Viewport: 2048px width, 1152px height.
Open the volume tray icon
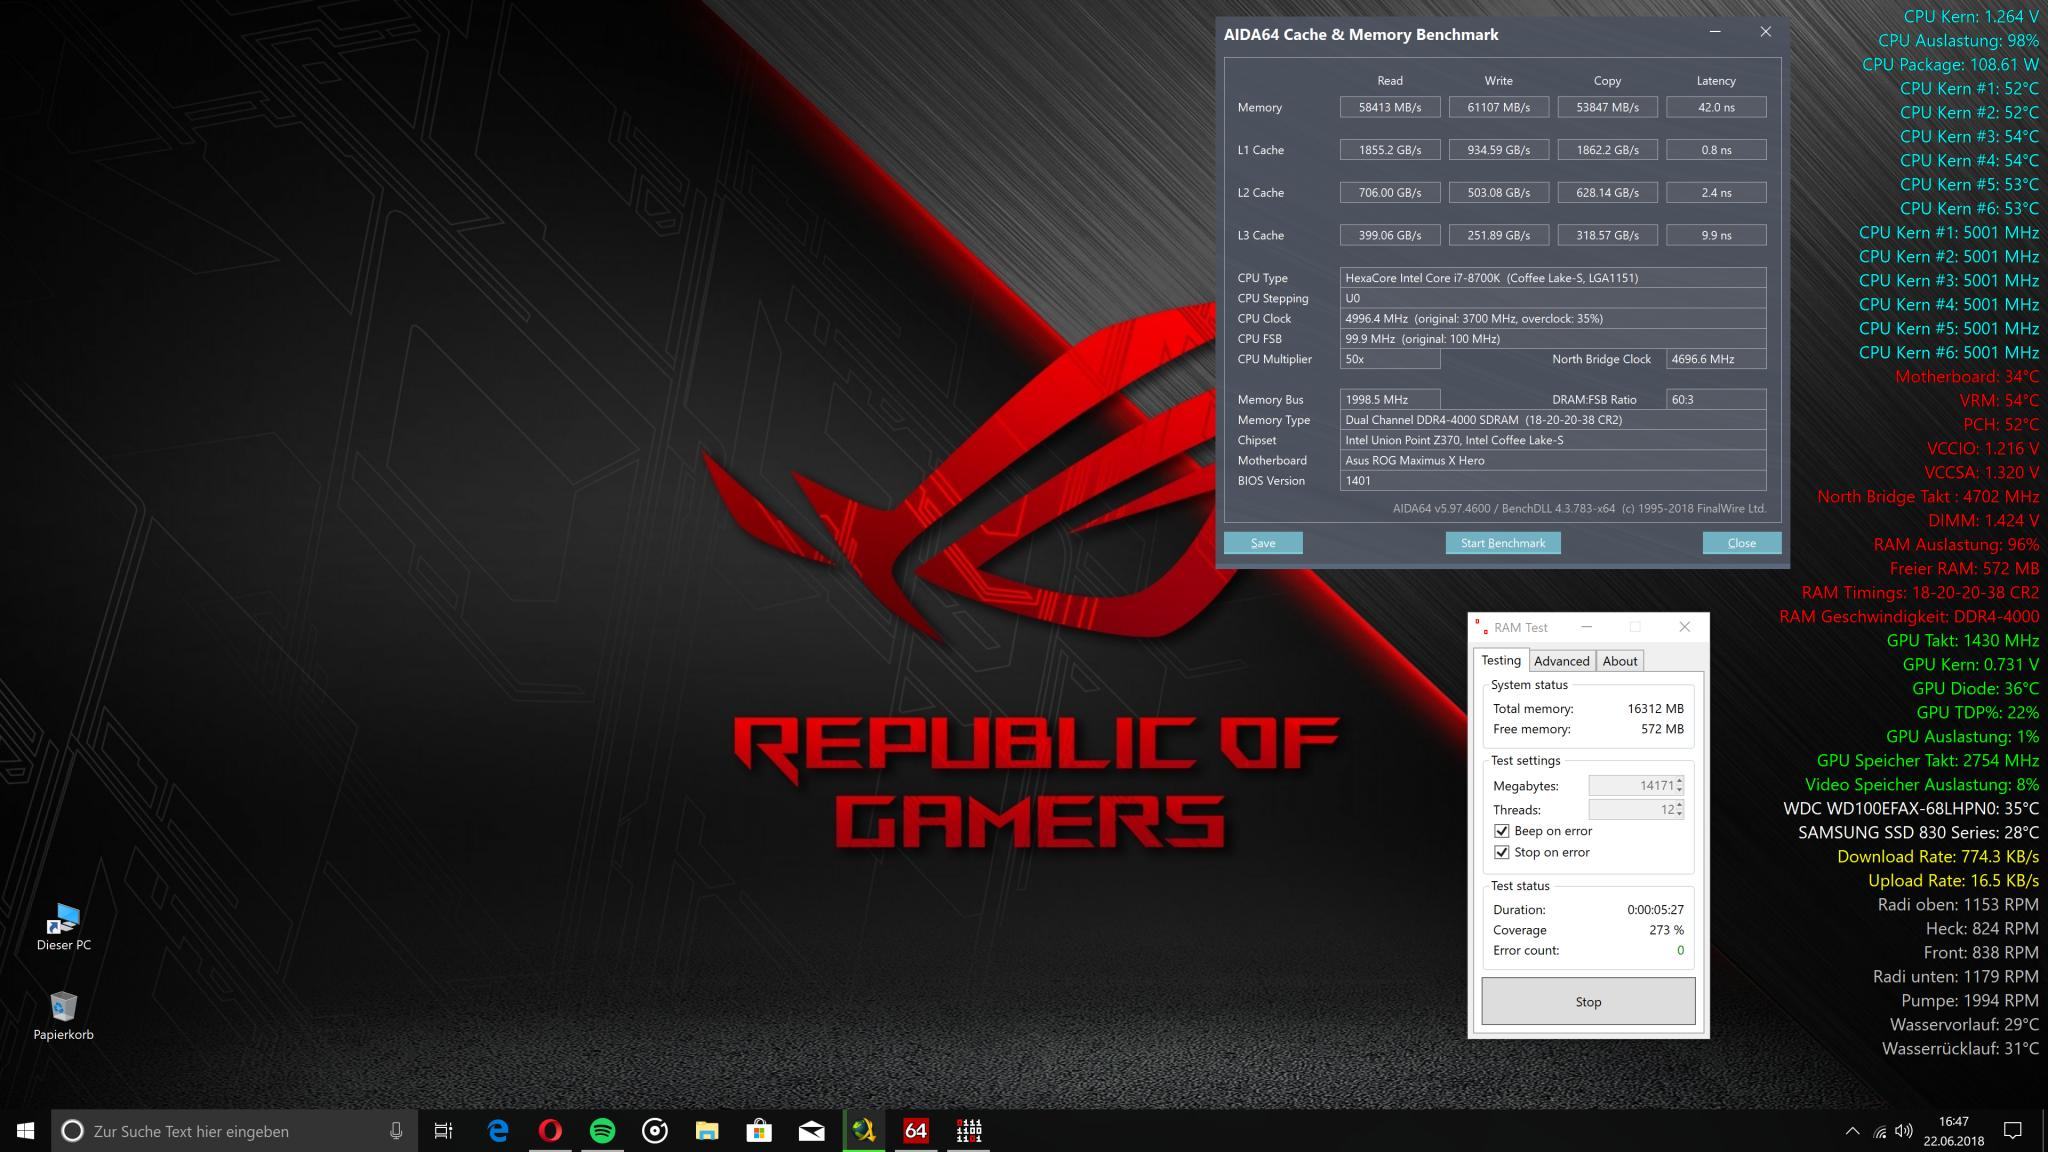[x=1904, y=1131]
